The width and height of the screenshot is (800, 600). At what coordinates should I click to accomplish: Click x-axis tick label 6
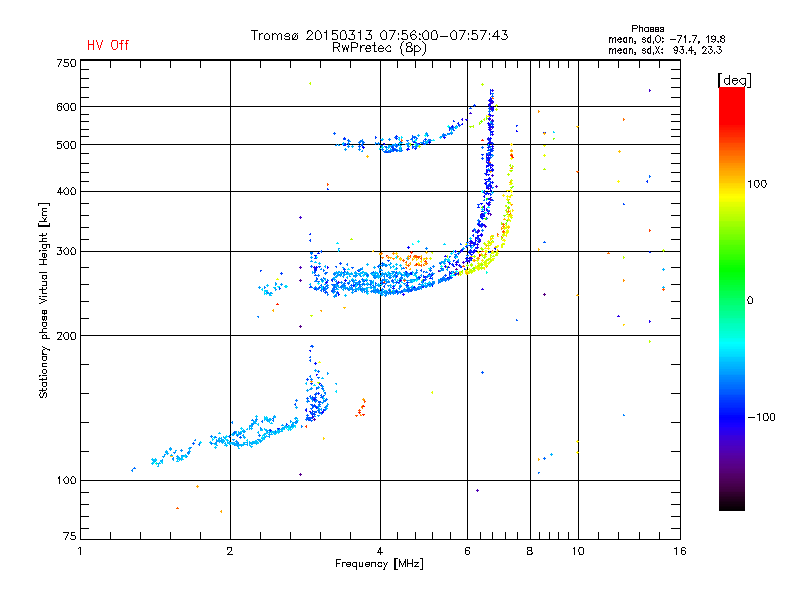tap(467, 551)
